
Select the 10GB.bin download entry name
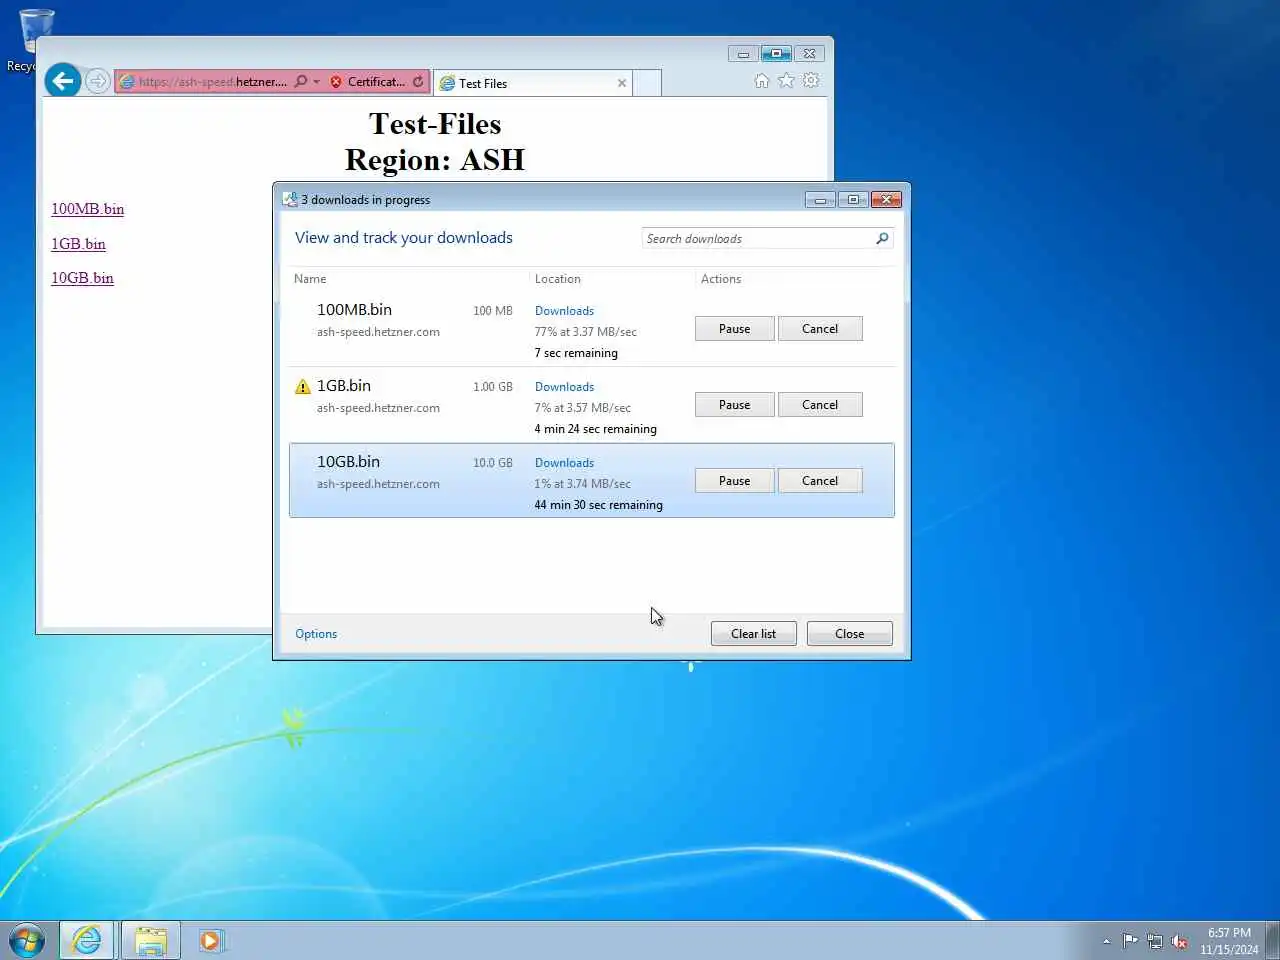tap(348, 462)
